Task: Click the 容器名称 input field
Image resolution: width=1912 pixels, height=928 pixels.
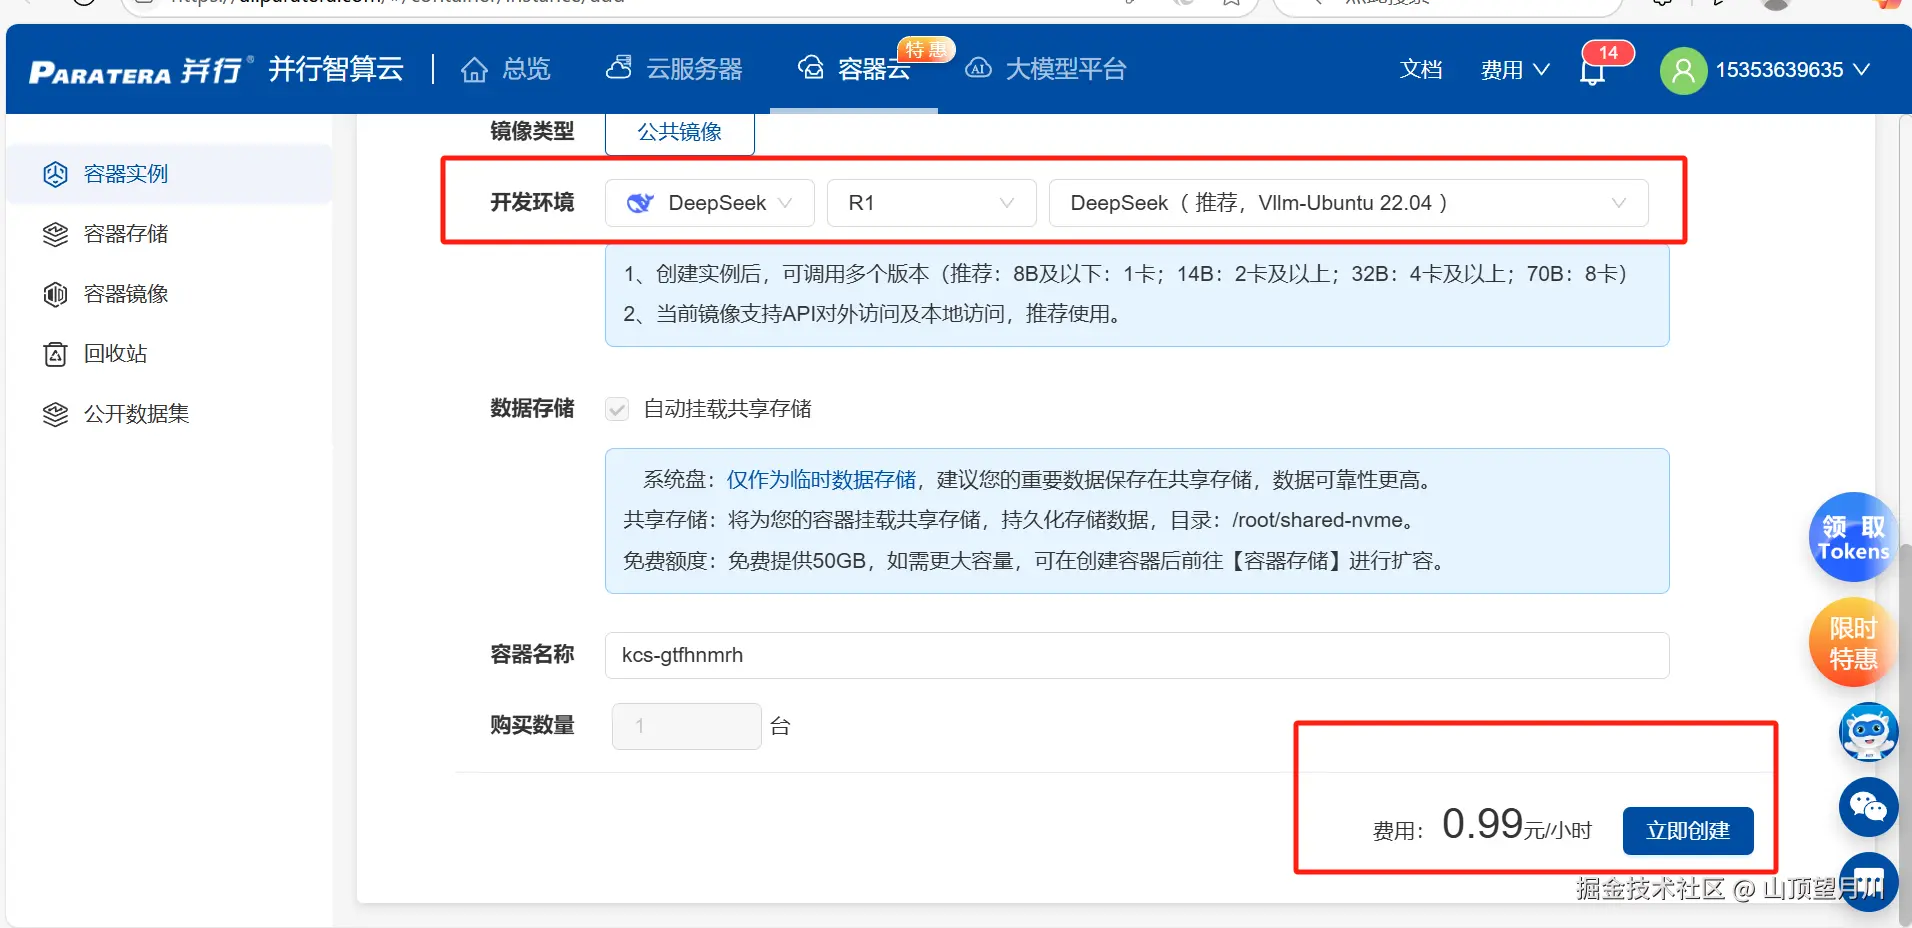Action: [x=1137, y=655]
